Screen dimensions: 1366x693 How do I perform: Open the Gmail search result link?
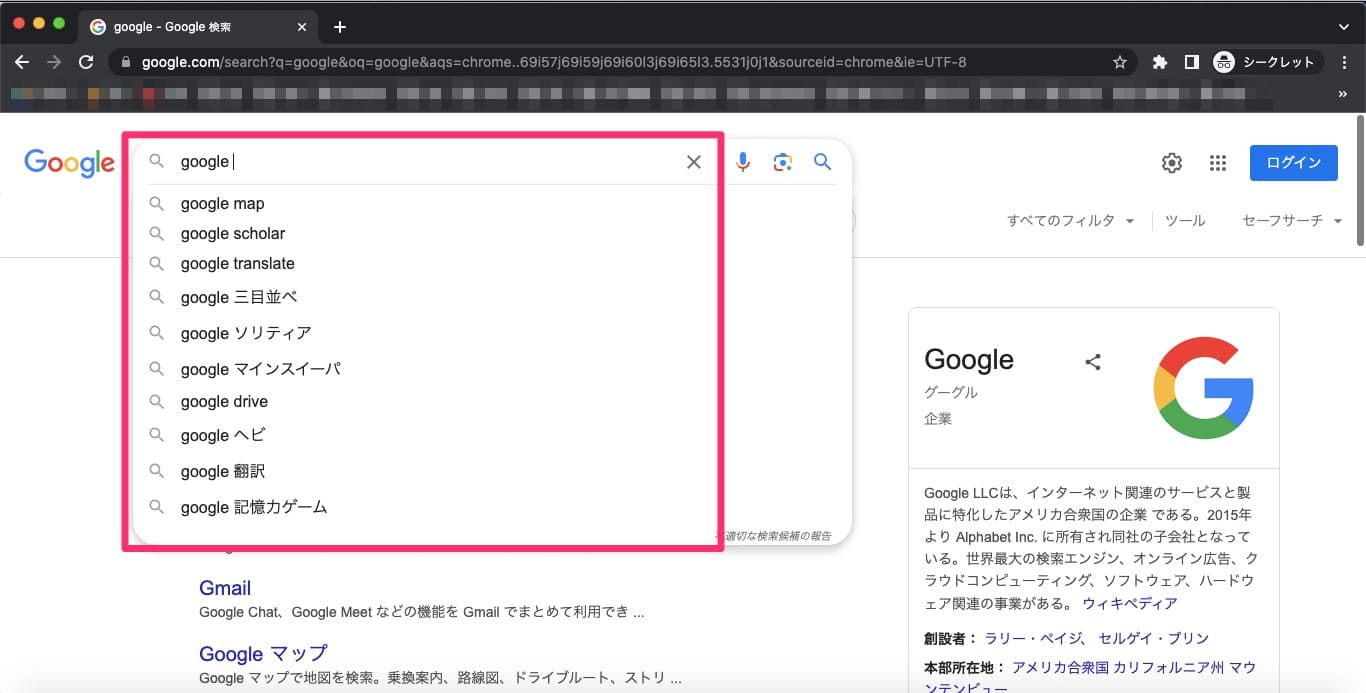(225, 588)
